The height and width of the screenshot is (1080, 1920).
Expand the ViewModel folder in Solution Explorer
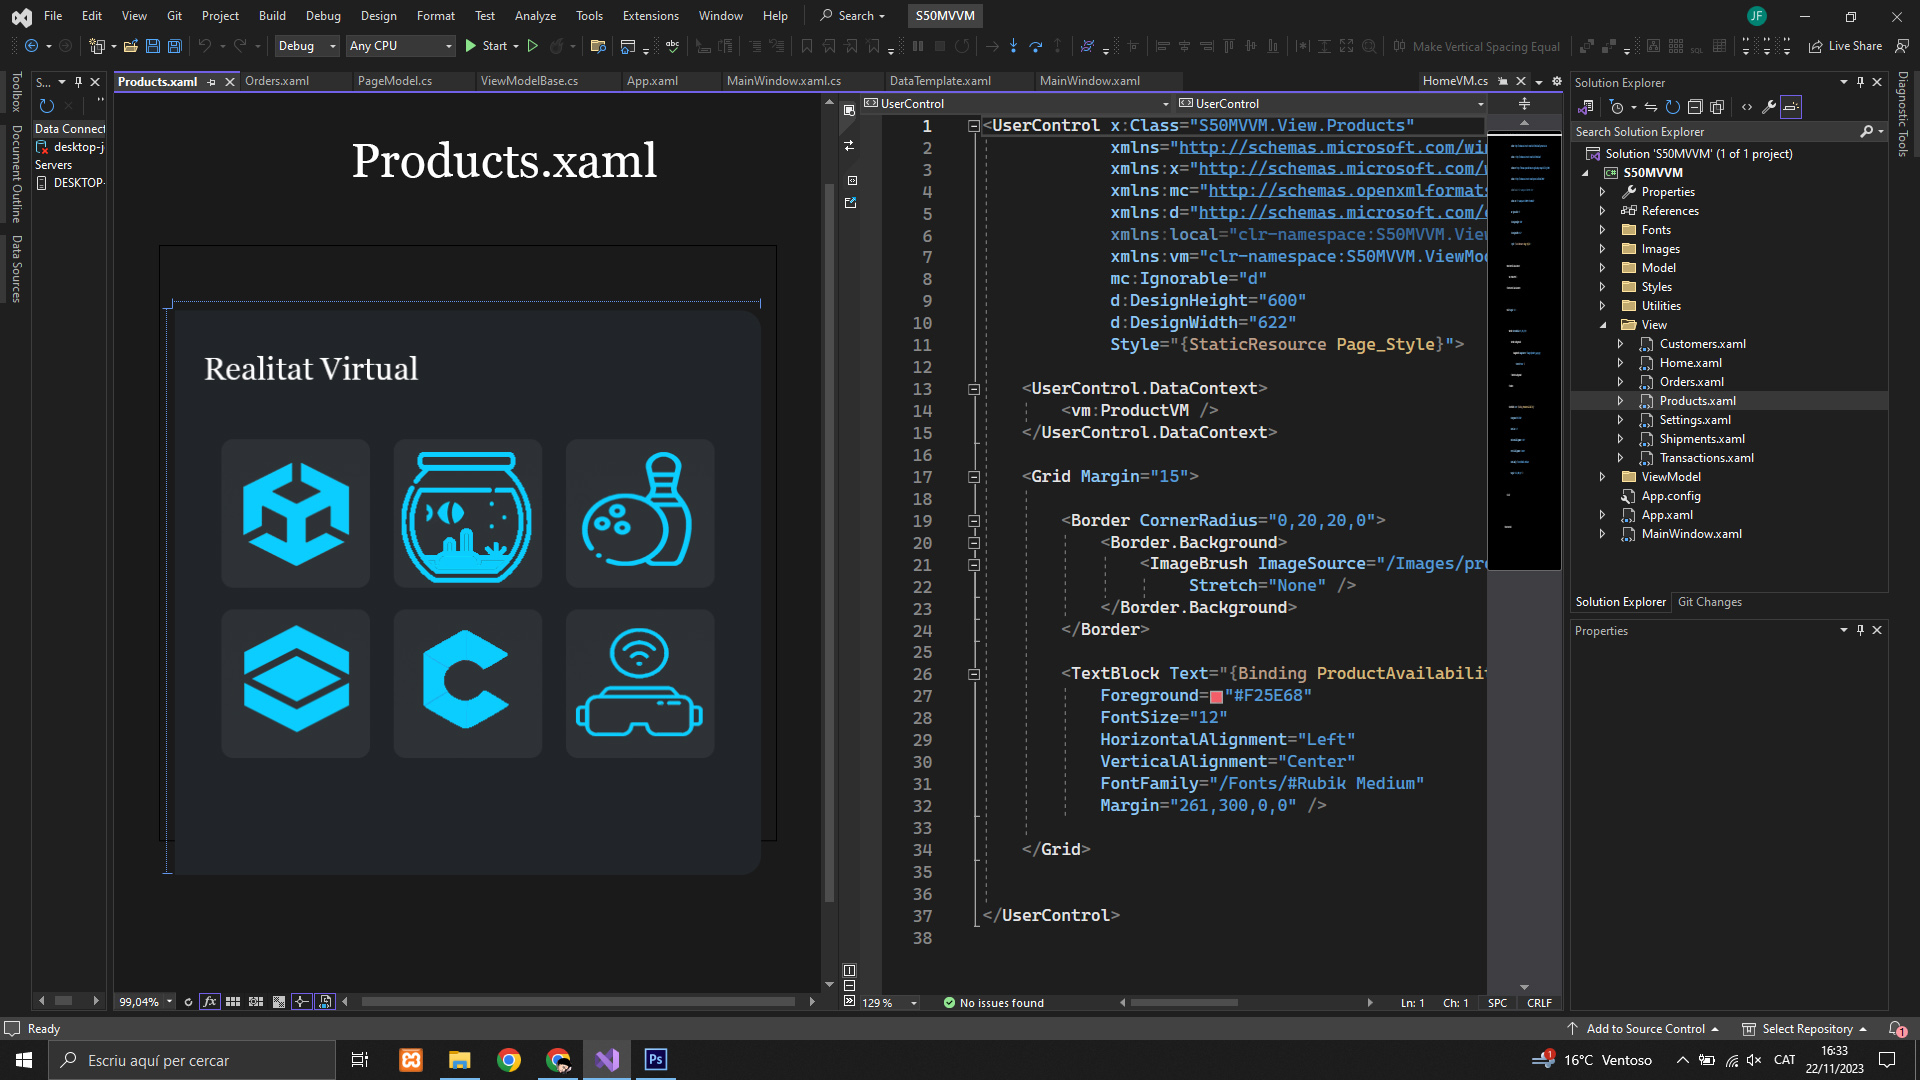1603,477
